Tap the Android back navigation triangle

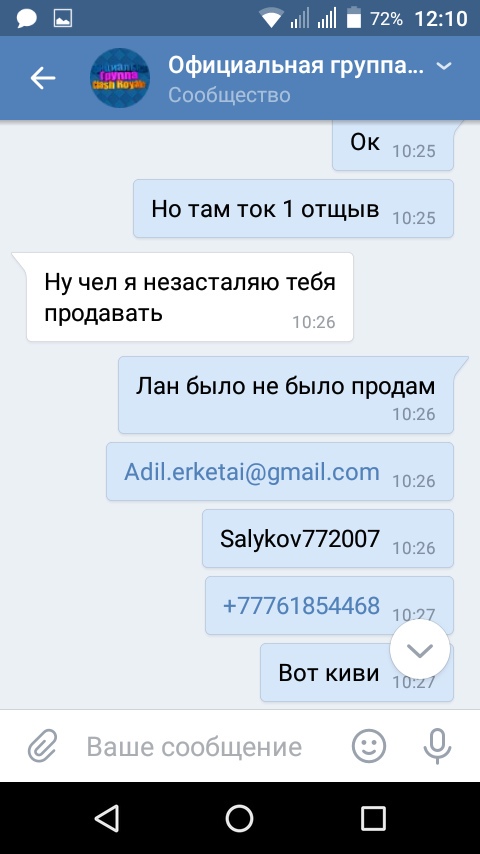tap(107, 818)
